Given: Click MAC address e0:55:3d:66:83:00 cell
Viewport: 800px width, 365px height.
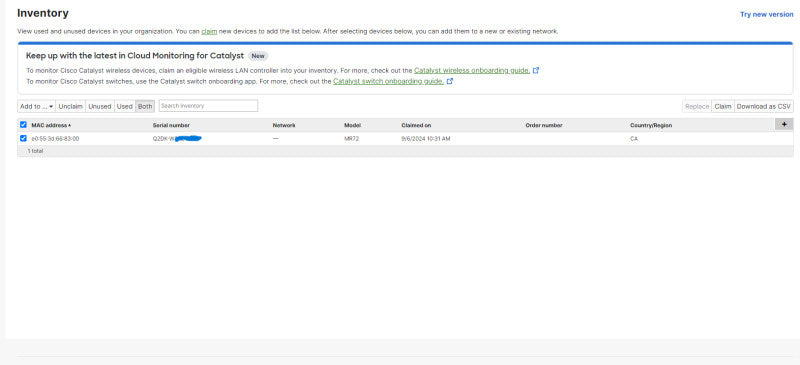Looking at the screenshot, I should pos(55,139).
